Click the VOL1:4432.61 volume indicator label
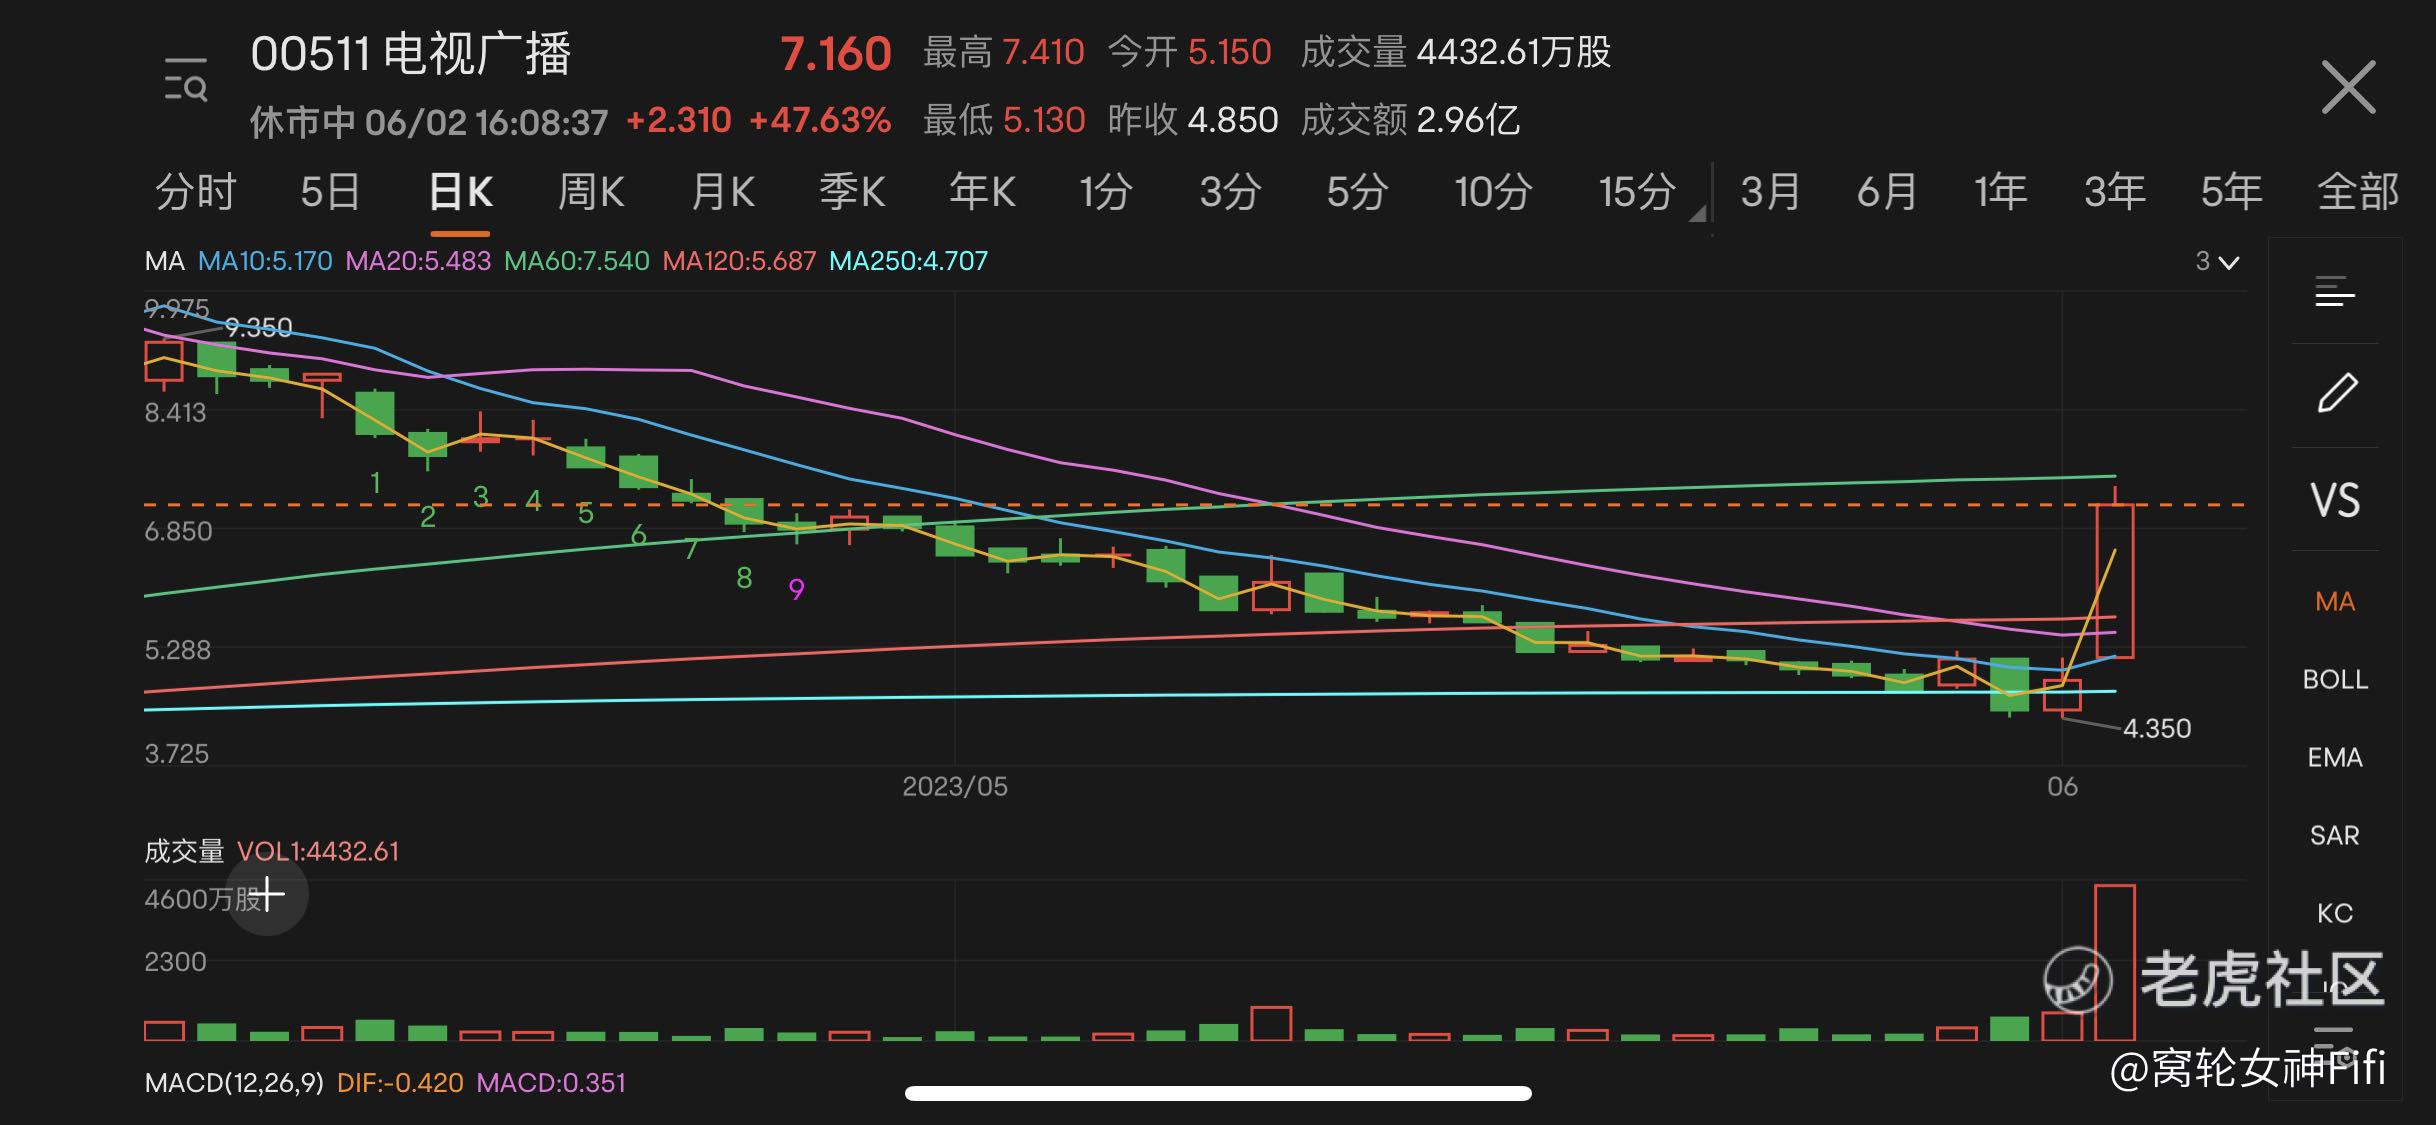The width and height of the screenshot is (2436, 1125). point(320,851)
